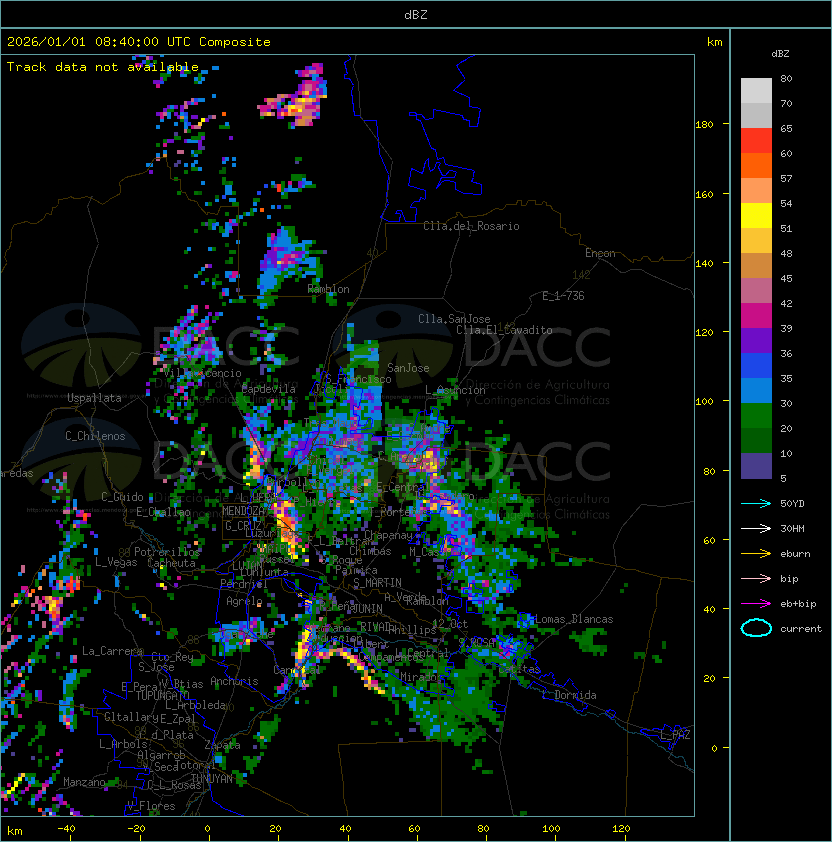832x842 pixels.
Task: Click the yellow eburn arrow legend icon
Action: click(x=756, y=554)
